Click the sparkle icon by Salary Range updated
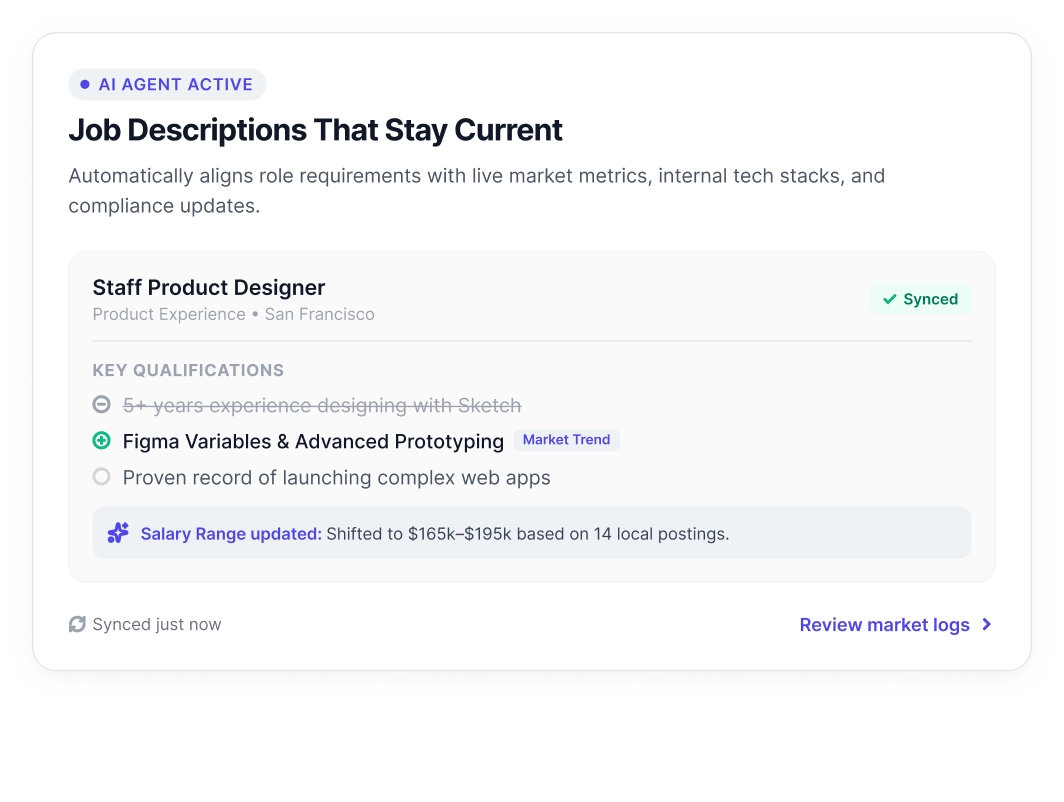Screen dimensions: 1064x802 (x=118, y=533)
